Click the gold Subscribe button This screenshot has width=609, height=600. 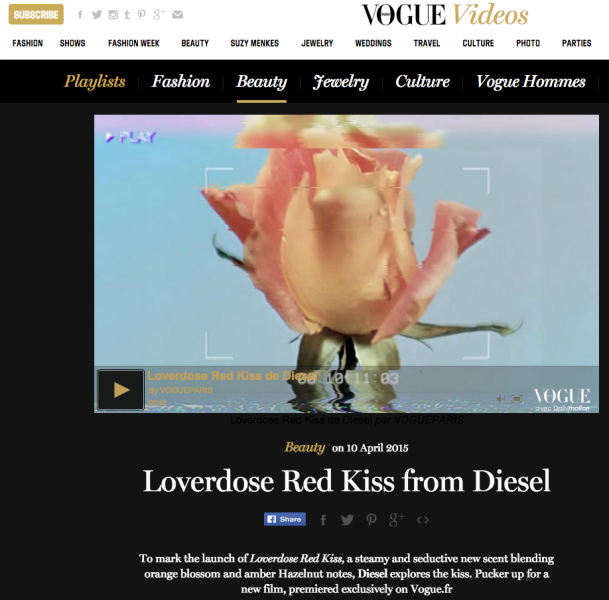pyautogui.click(x=36, y=15)
